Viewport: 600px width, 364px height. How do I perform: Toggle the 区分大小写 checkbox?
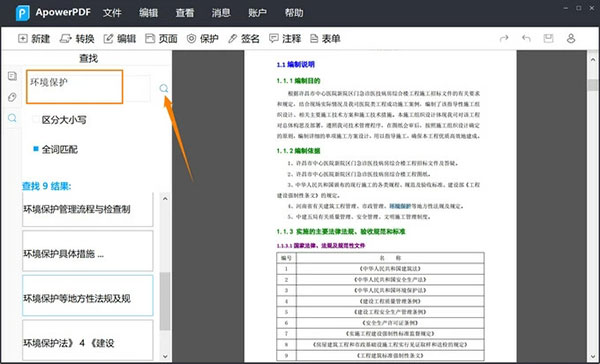coord(36,119)
